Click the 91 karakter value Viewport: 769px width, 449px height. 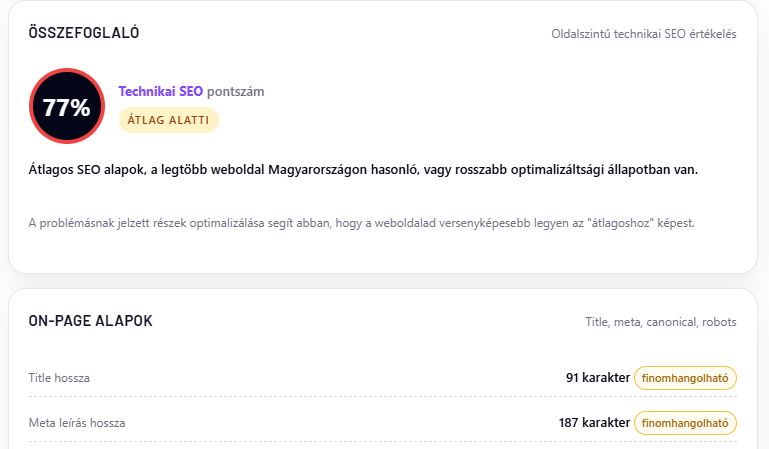598,378
